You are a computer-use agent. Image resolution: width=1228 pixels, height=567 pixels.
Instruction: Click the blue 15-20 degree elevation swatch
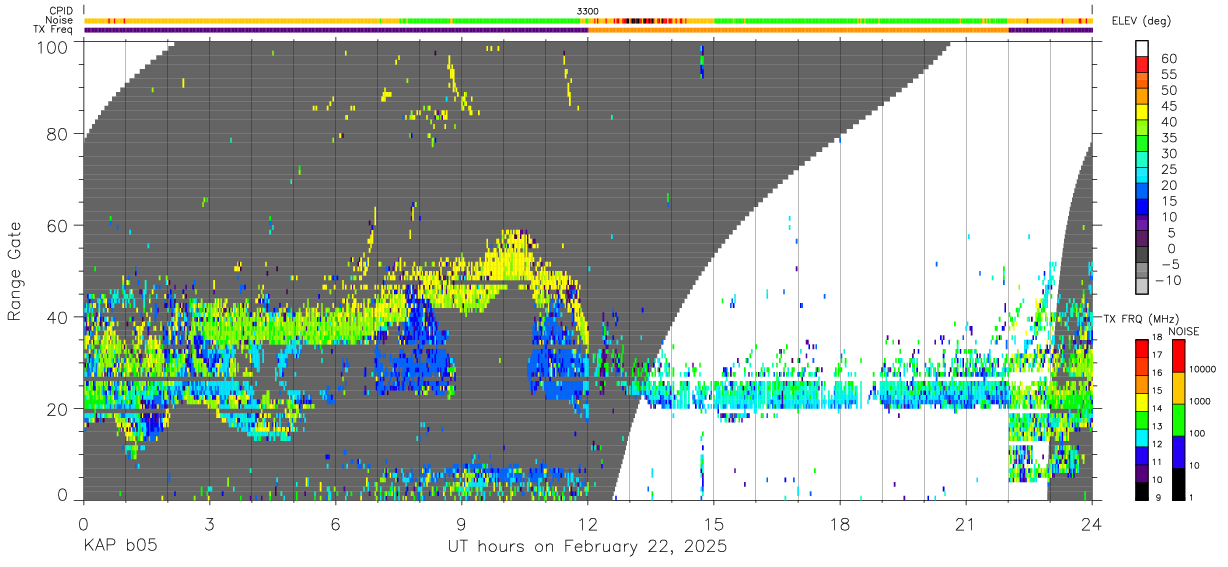tap(1142, 192)
